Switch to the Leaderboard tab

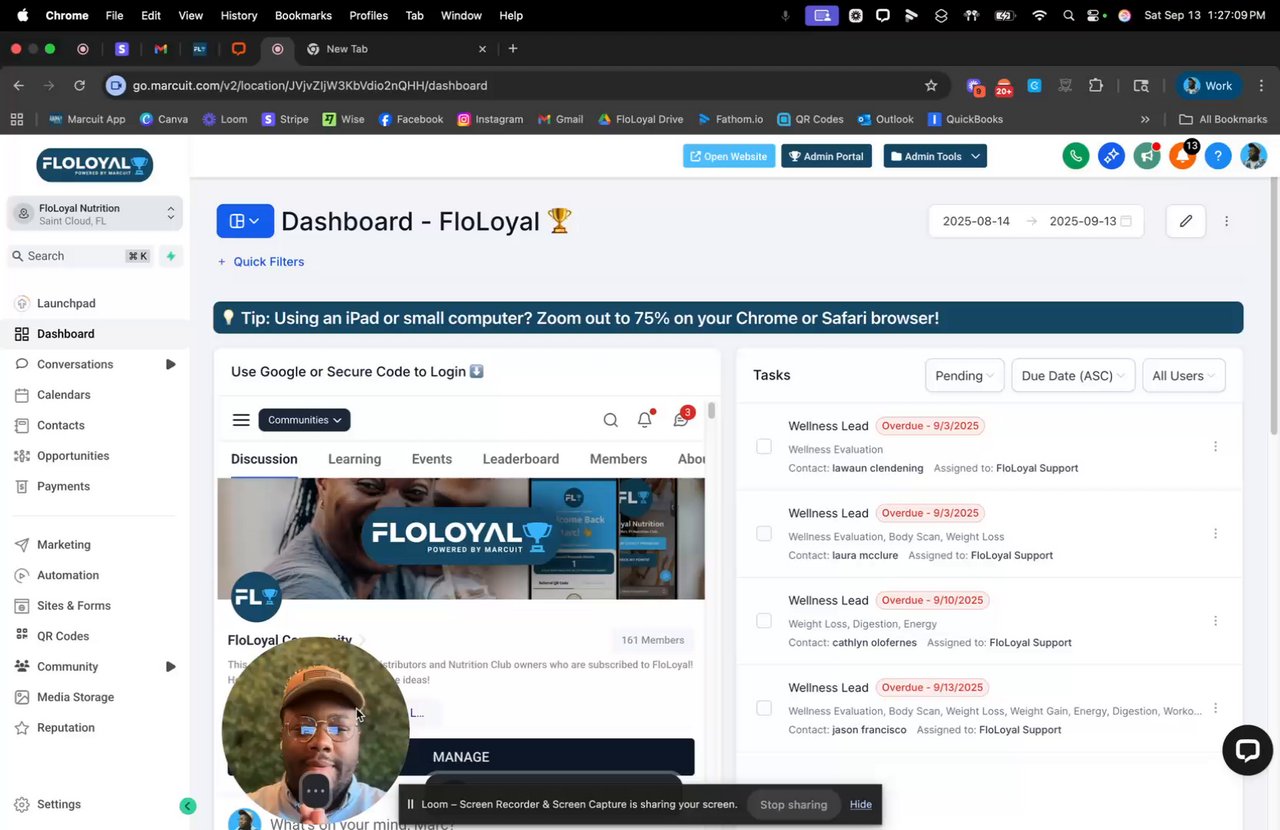(521, 459)
